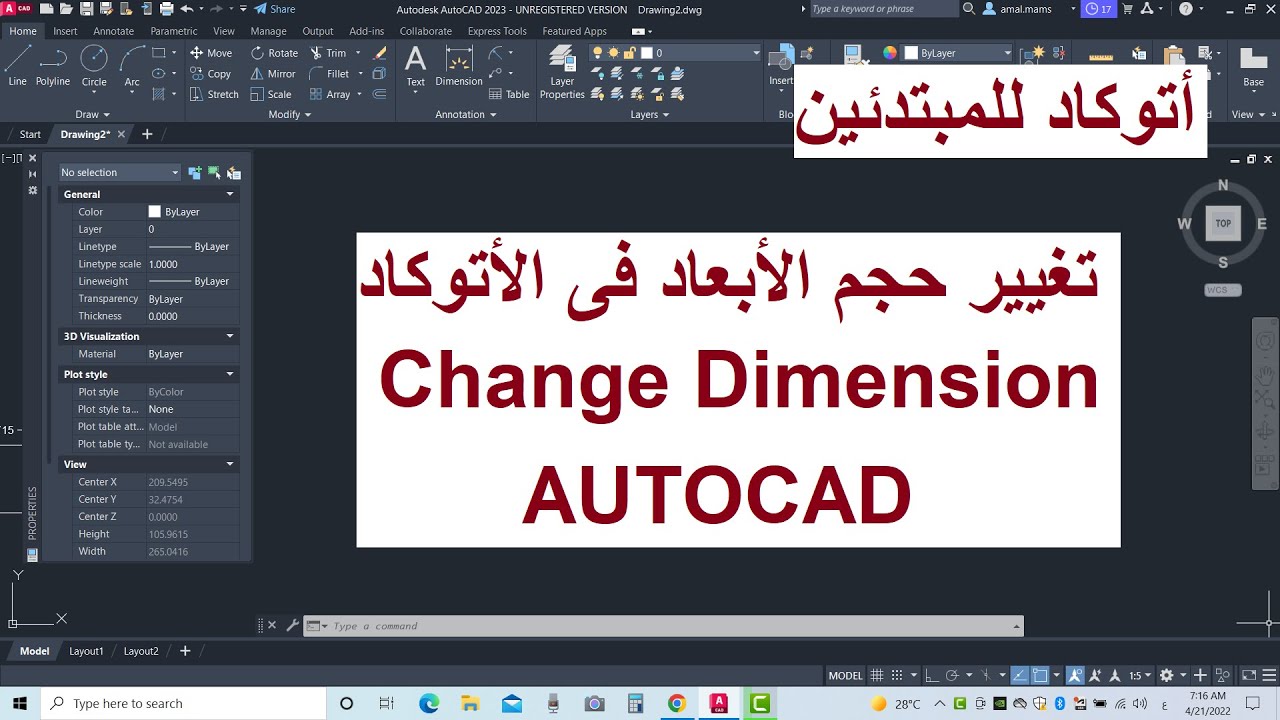1280x720 pixels.
Task: Click the Undo arrow
Action: pyautogui.click(x=187, y=9)
